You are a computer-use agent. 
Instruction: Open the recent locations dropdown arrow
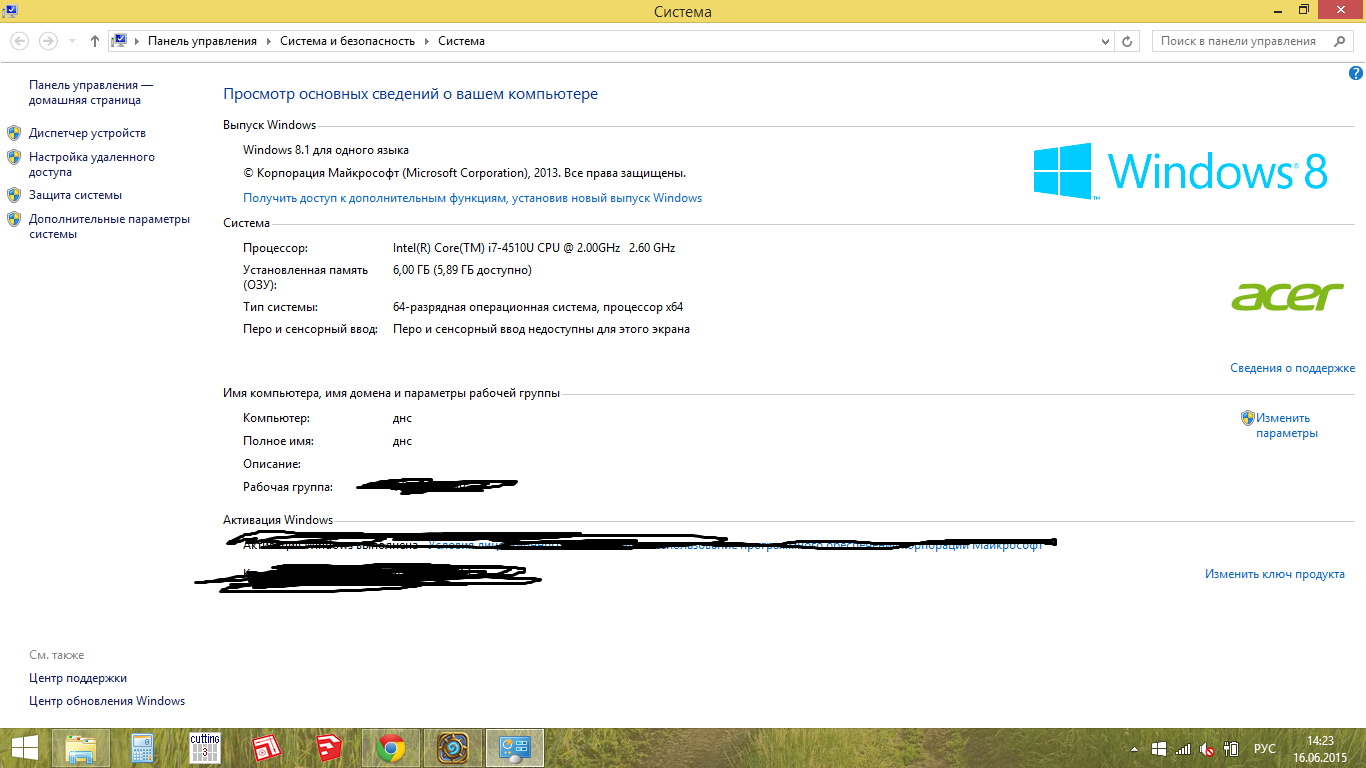72,41
